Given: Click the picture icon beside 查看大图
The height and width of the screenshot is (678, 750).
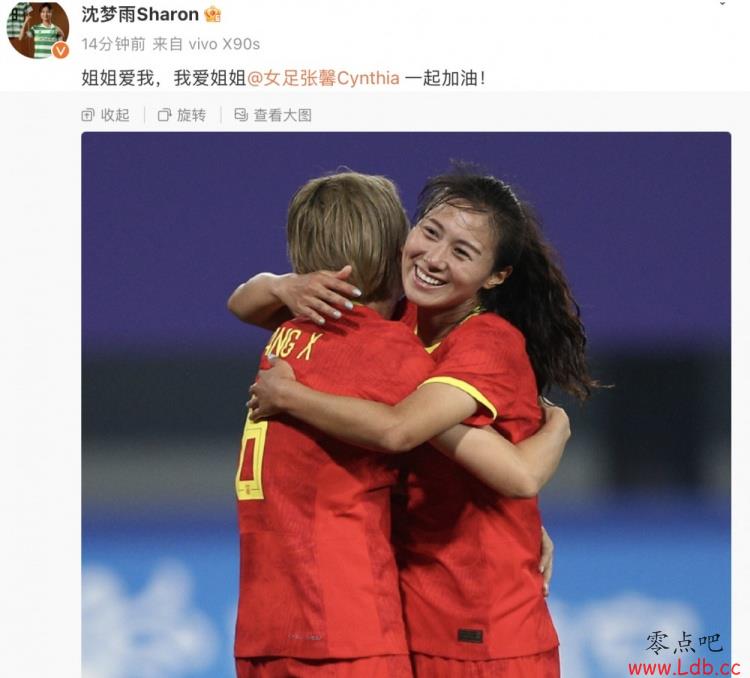Looking at the screenshot, I should (x=241, y=115).
